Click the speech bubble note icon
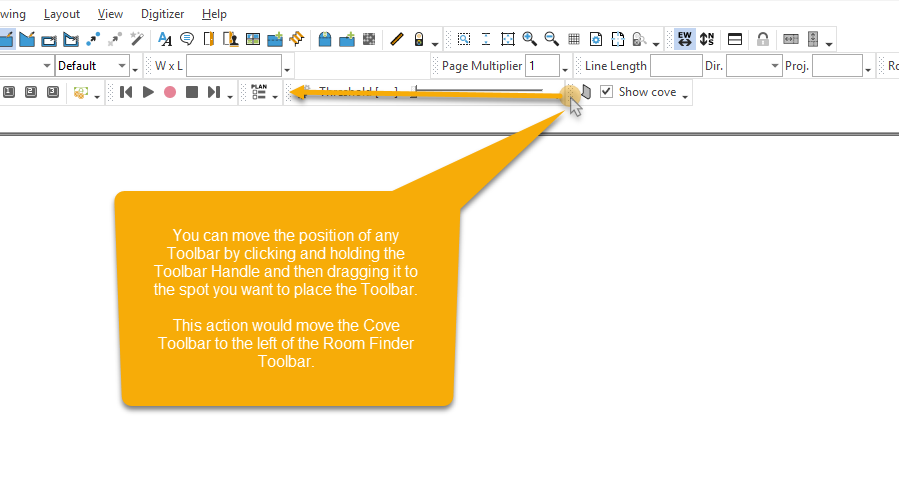This screenshot has width=899, height=492. 187,39
